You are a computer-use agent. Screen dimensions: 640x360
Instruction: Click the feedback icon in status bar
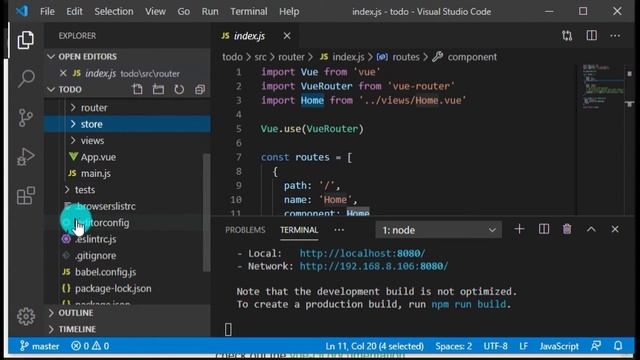click(596, 346)
